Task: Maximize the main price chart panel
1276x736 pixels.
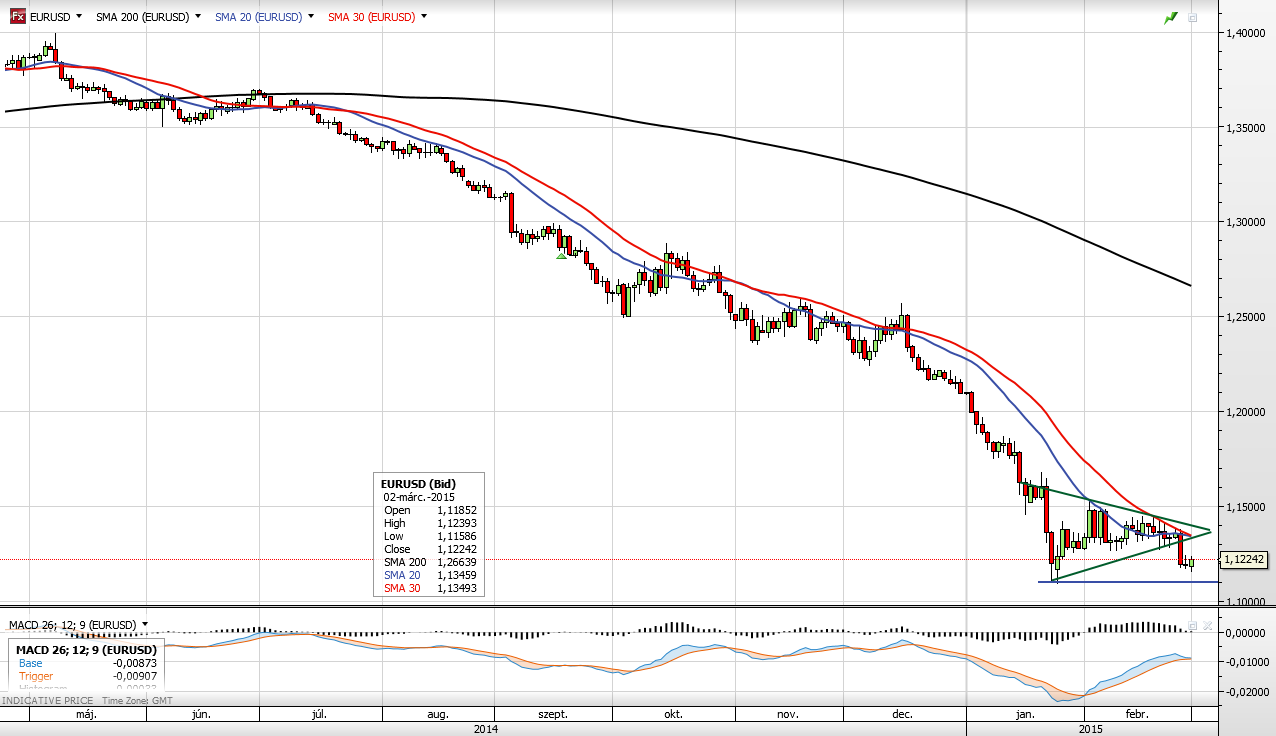Action: [x=1192, y=17]
